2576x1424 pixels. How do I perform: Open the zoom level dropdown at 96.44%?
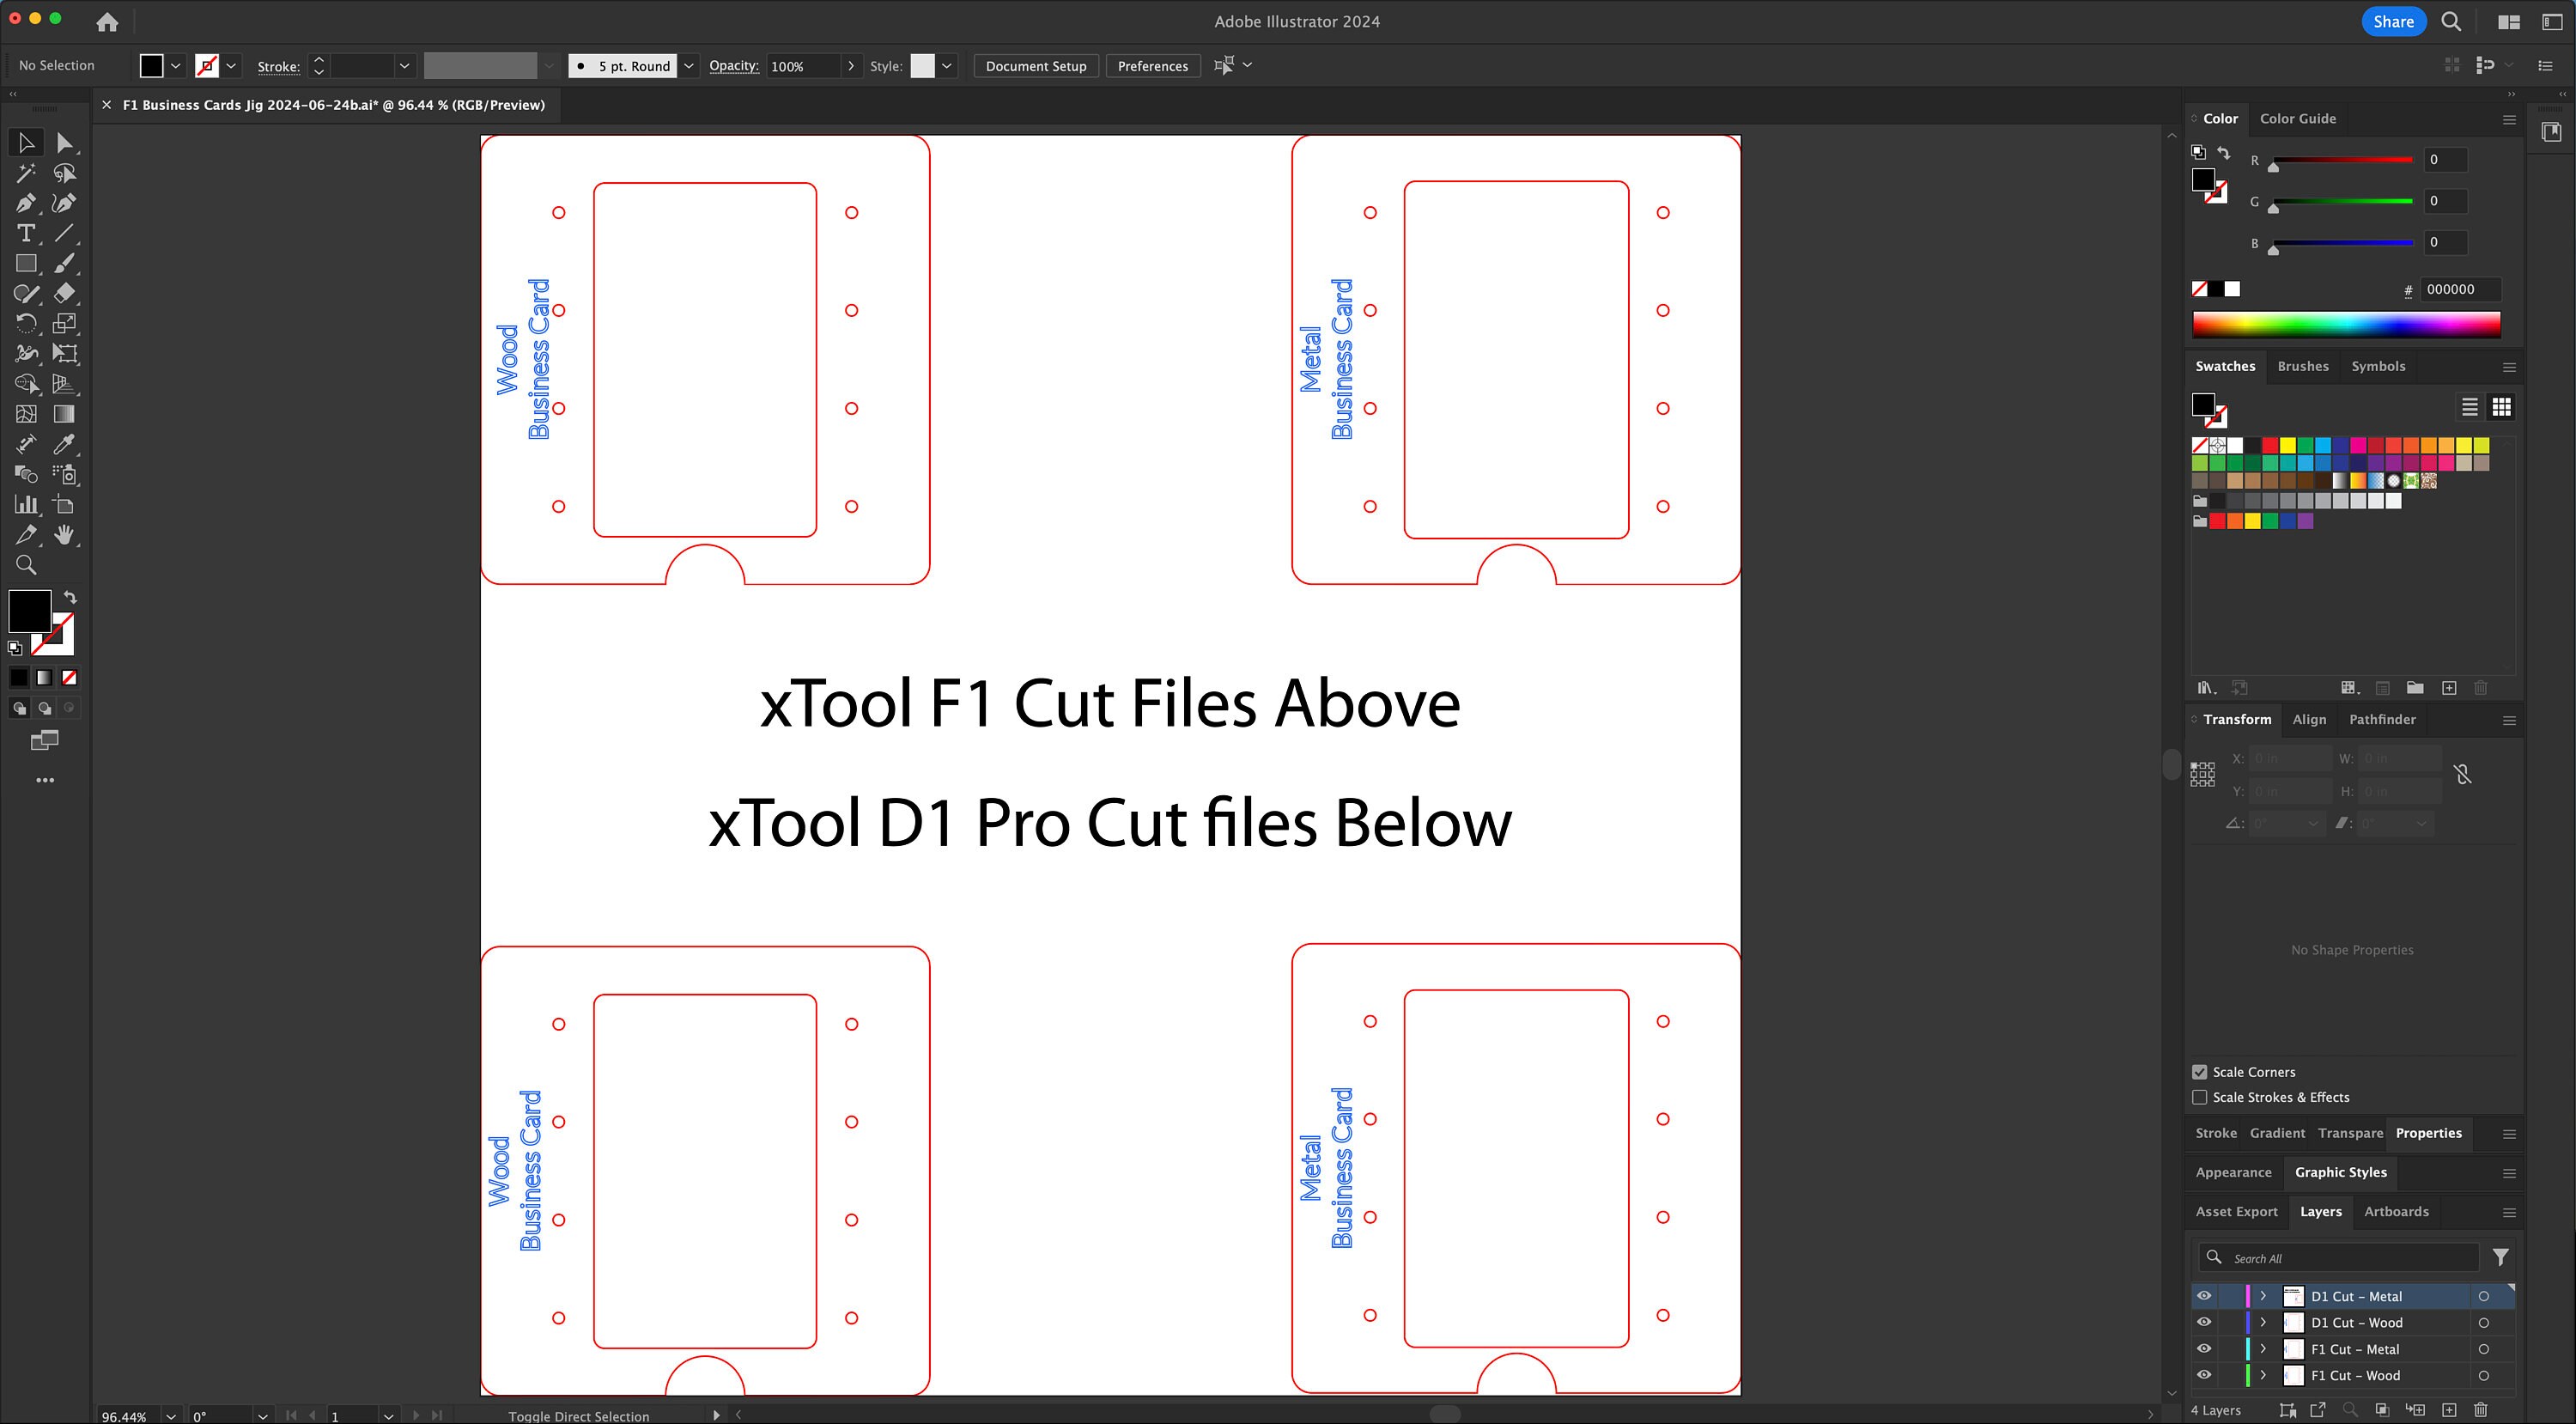click(x=171, y=1416)
